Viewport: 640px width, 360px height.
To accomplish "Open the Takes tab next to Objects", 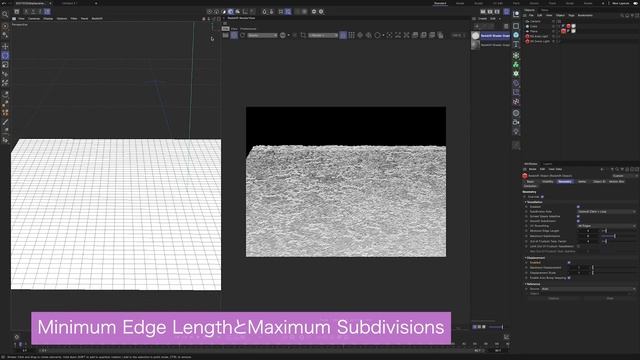I will click(545, 10).
